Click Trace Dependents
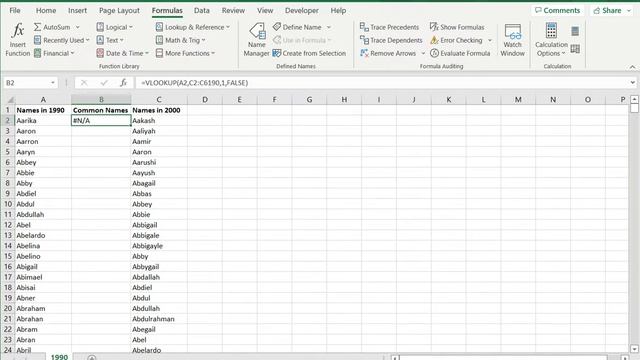The width and height of the screenshot is (640, 360). pyautogui.click(x=391, y=40)
